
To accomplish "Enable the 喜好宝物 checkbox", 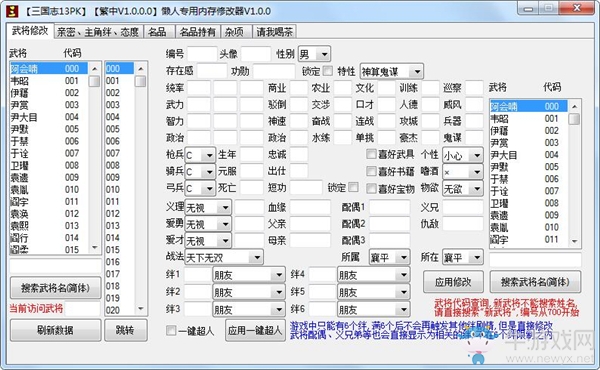I will (371, 188).
